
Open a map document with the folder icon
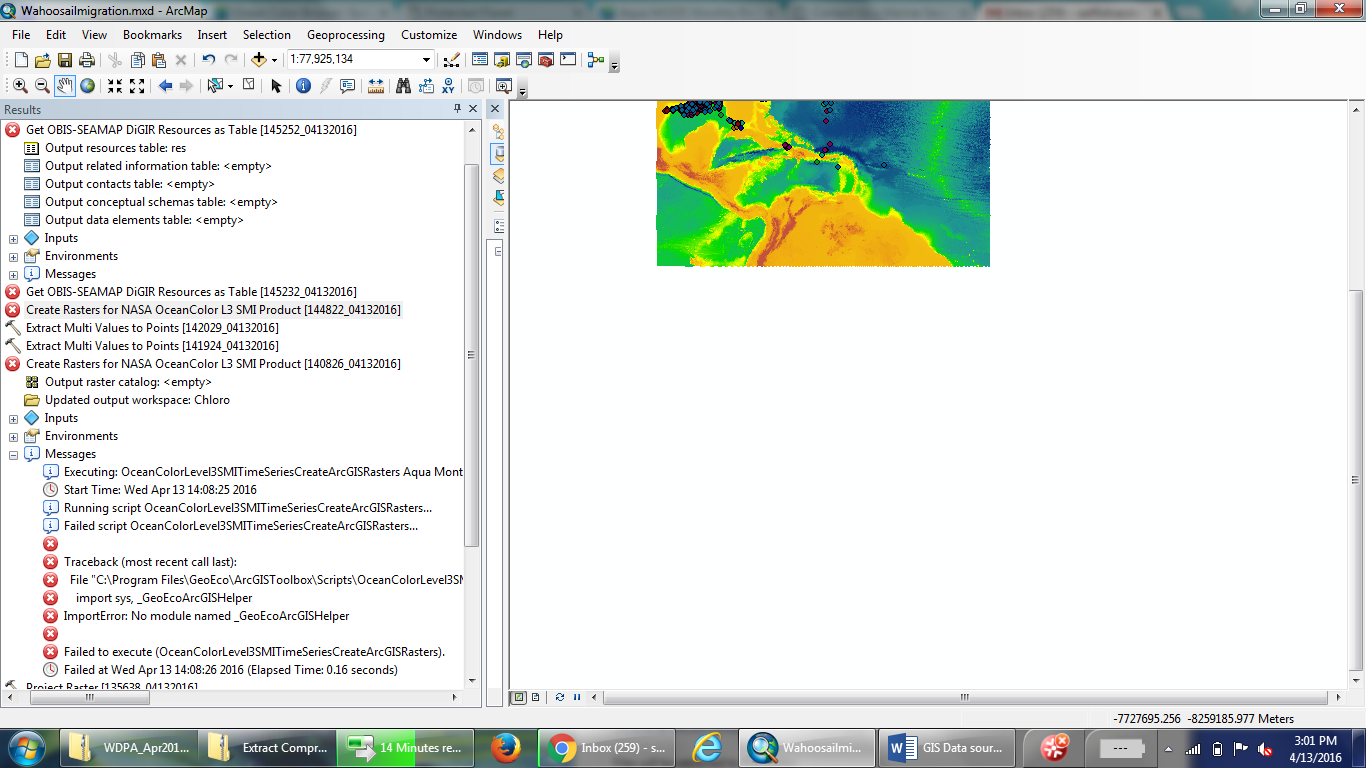(x=42, y=60)
